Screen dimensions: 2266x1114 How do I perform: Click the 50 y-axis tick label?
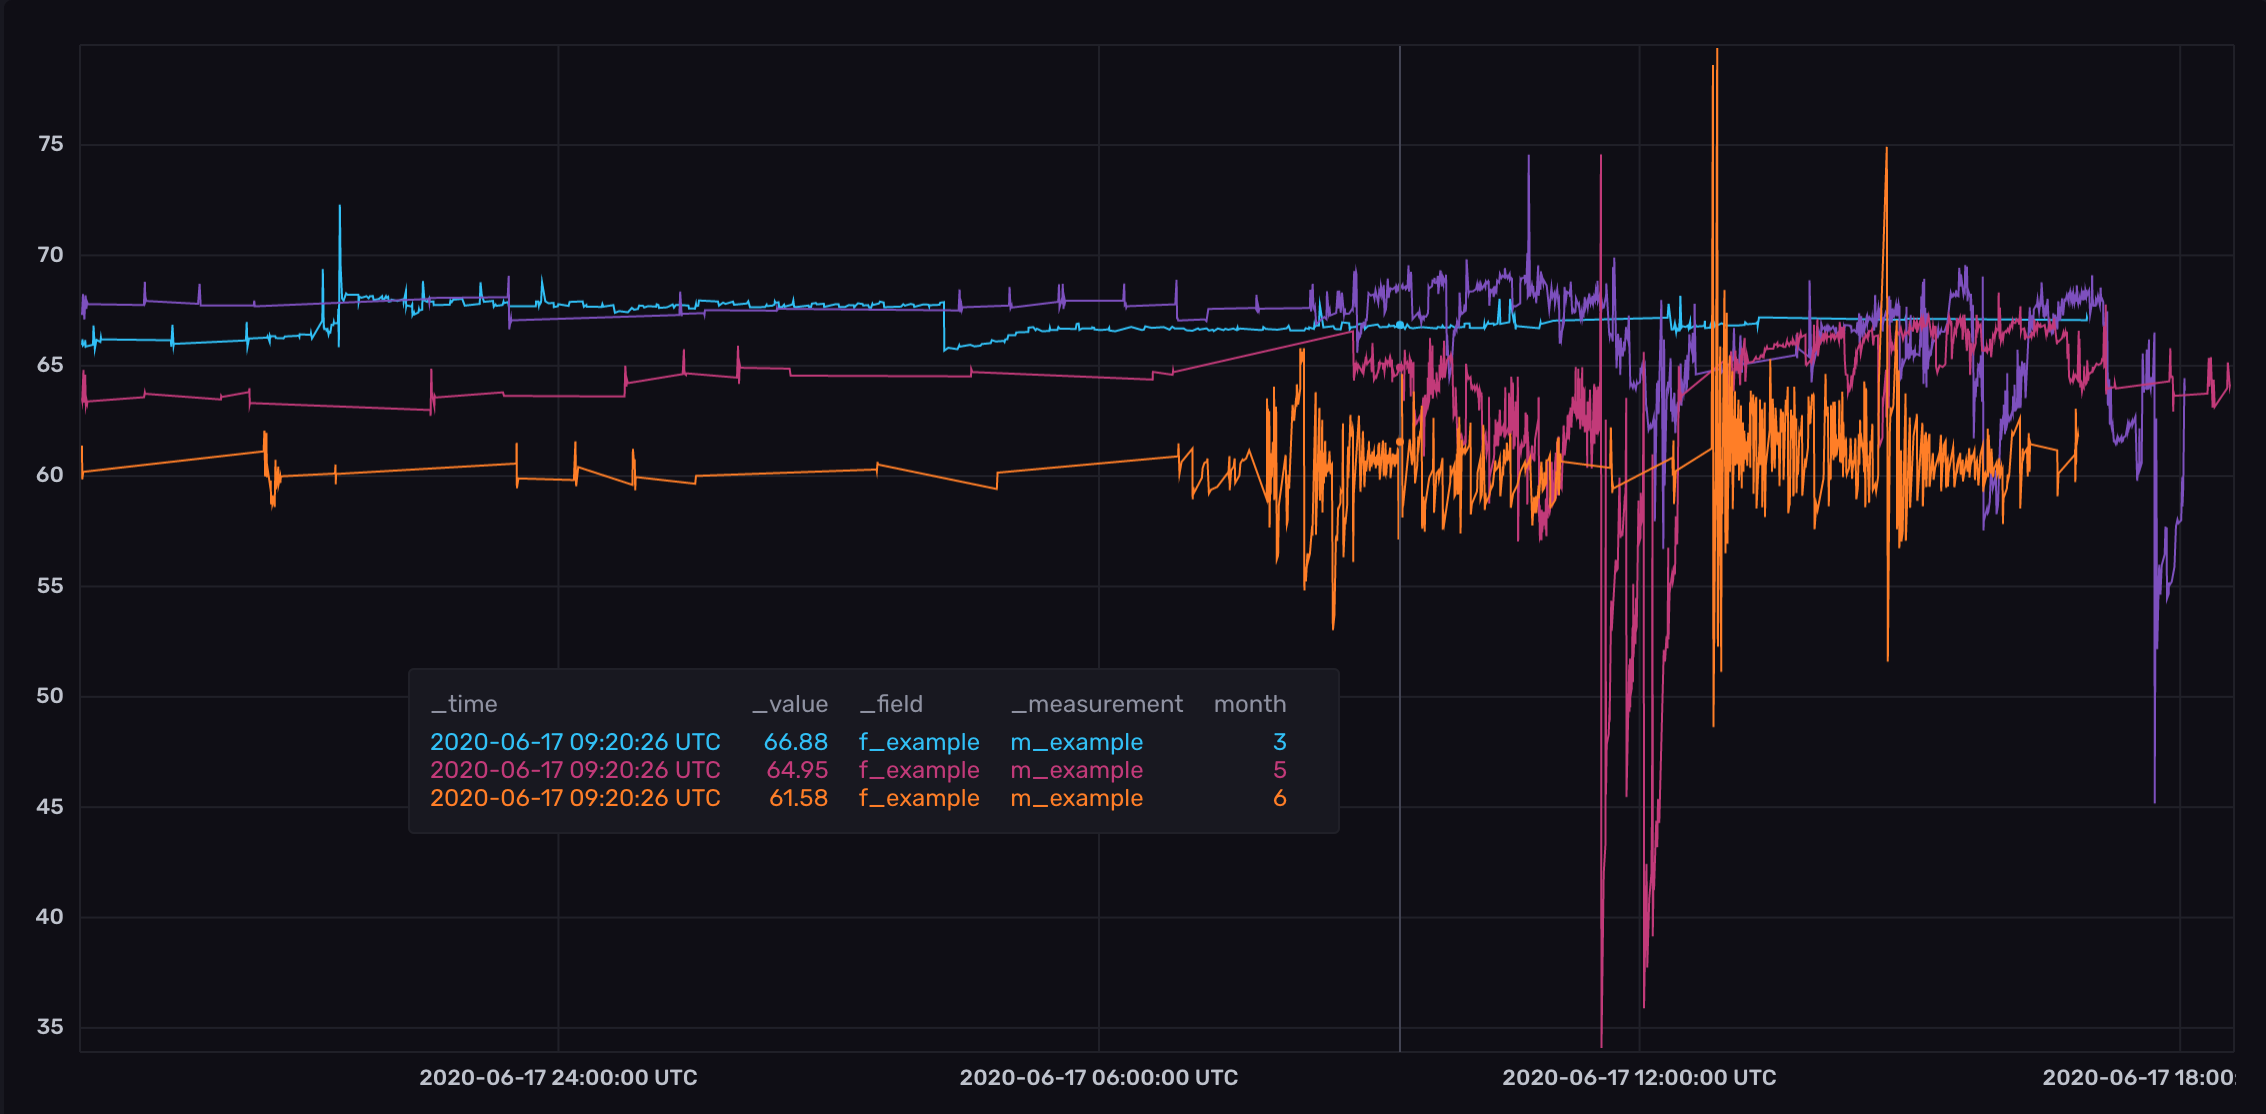(50, 696)
